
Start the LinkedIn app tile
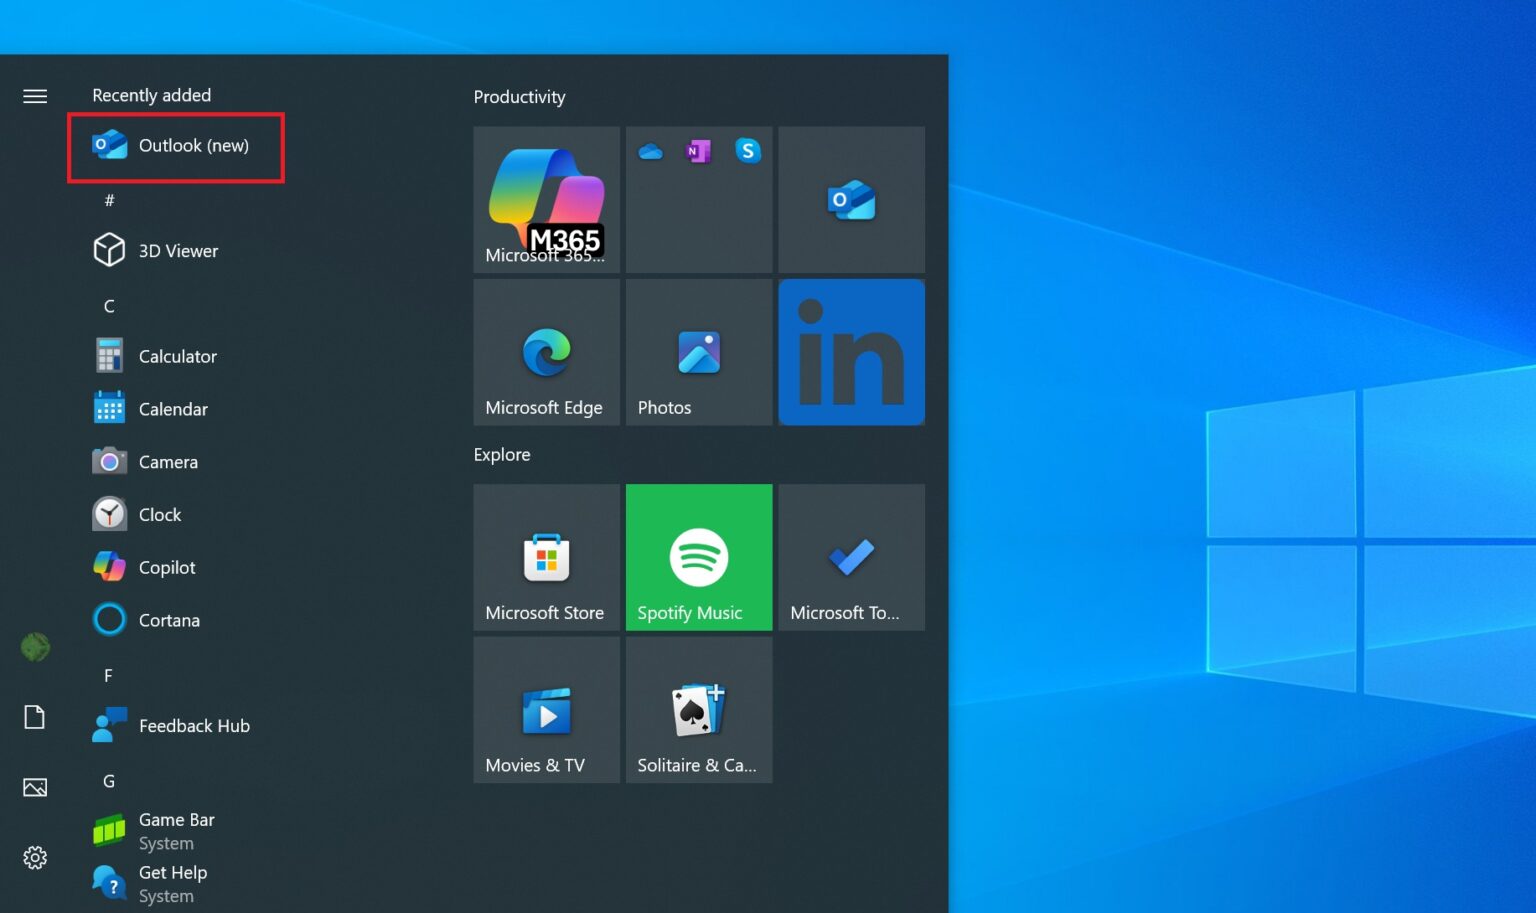(851, 352)
